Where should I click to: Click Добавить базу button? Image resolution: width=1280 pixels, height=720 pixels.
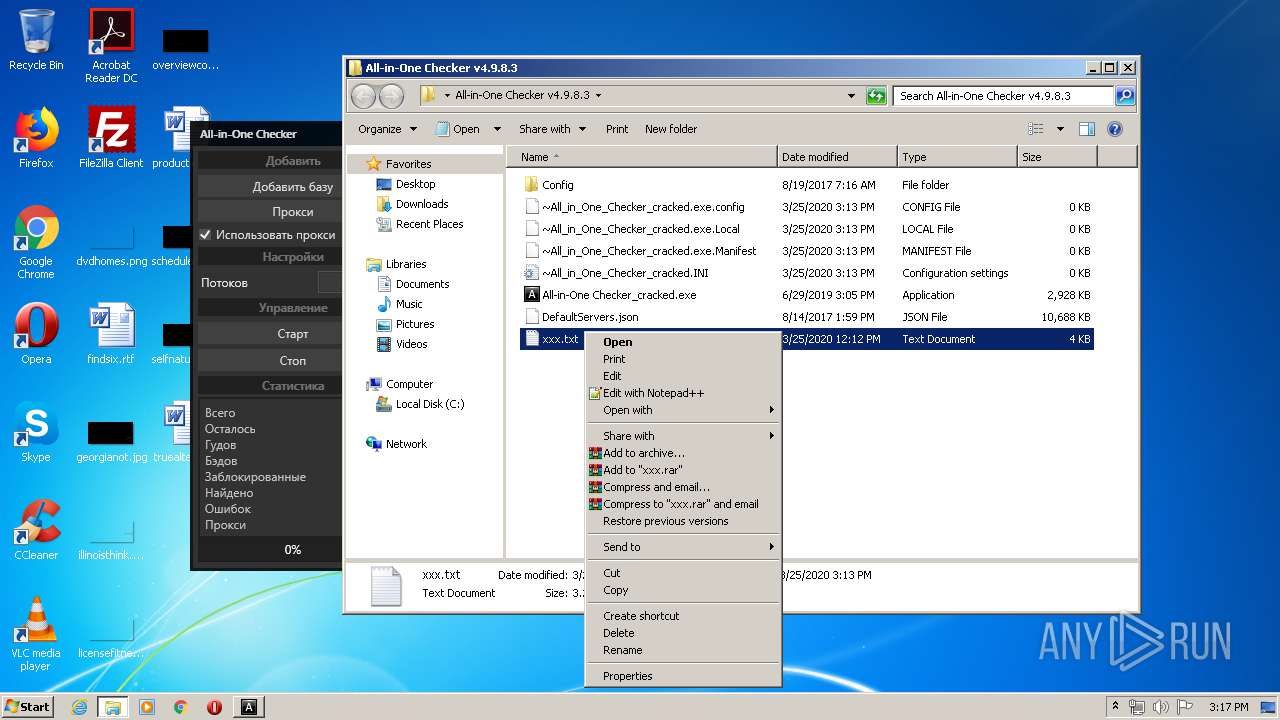coord(270,186)
